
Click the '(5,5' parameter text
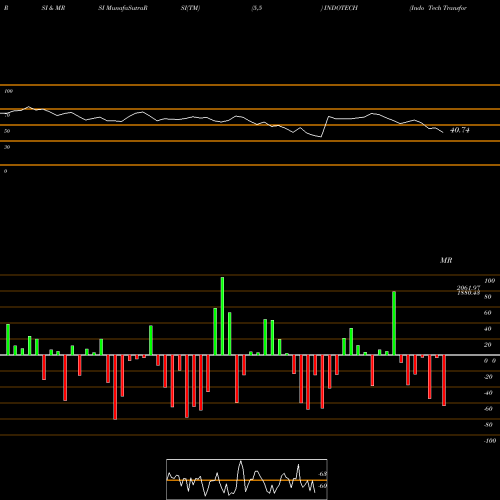[x=257, y=8]
